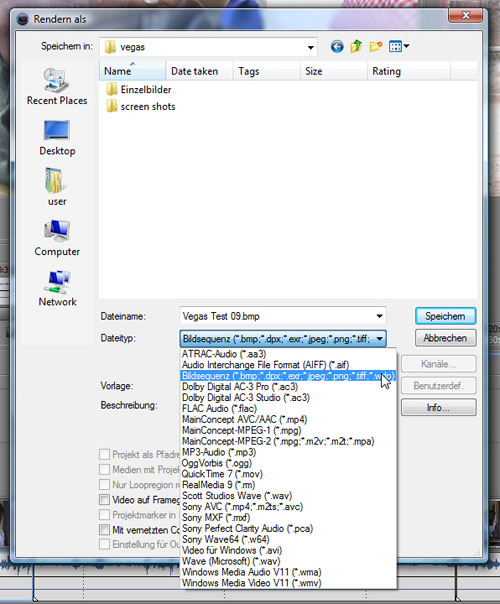Viewport: 500px width, 604px height.
Task: Go to the Desktop location
Action: (57, 138)
